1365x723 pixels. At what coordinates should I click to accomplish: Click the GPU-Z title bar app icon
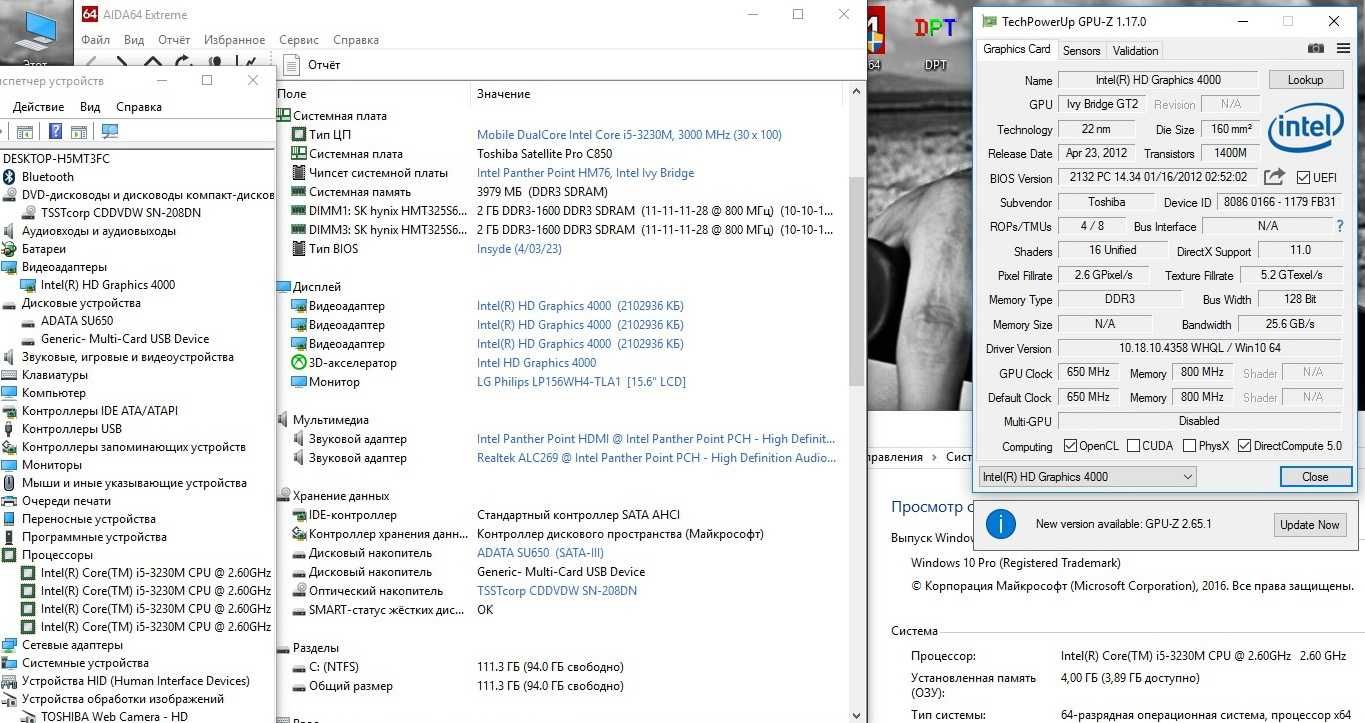990,21
